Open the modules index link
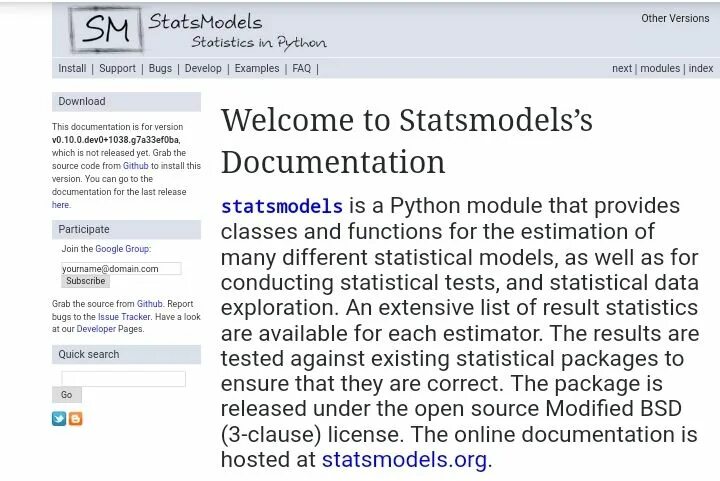This screenshot has width=720, height=481. click(x=660, y=68)
